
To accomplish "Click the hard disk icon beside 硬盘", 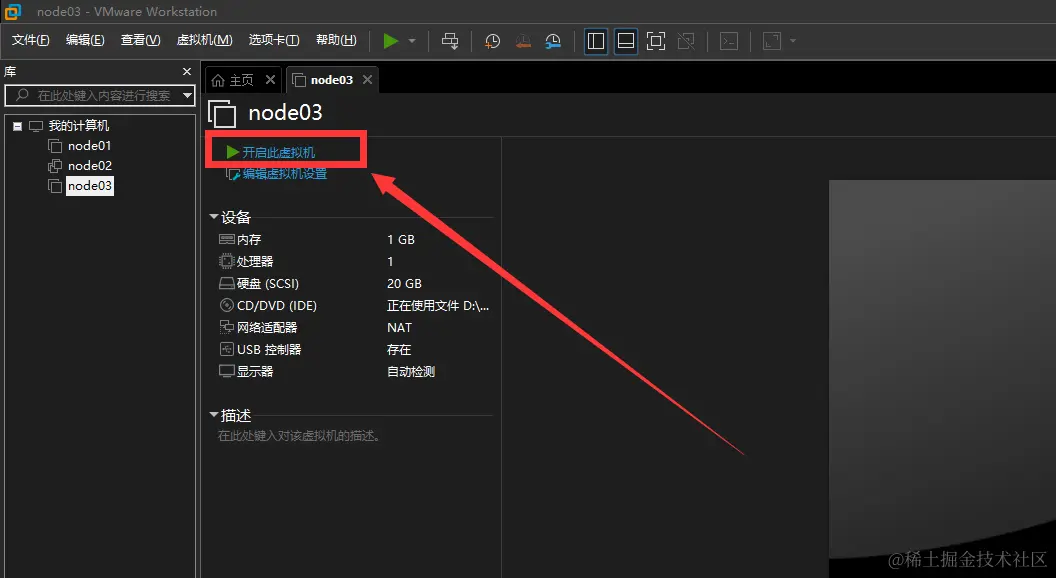I will click(227, 284).
